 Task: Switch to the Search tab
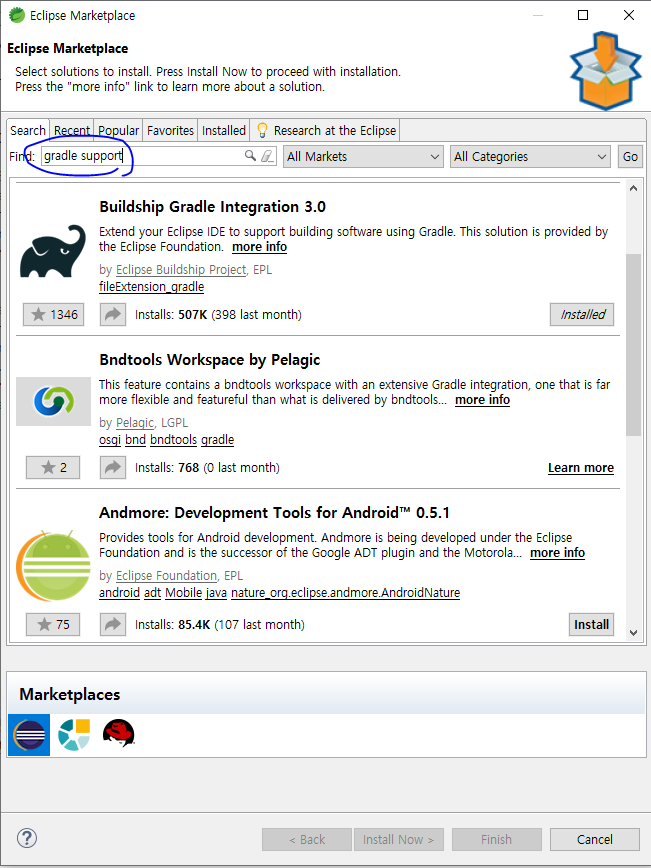pos(28,131)
